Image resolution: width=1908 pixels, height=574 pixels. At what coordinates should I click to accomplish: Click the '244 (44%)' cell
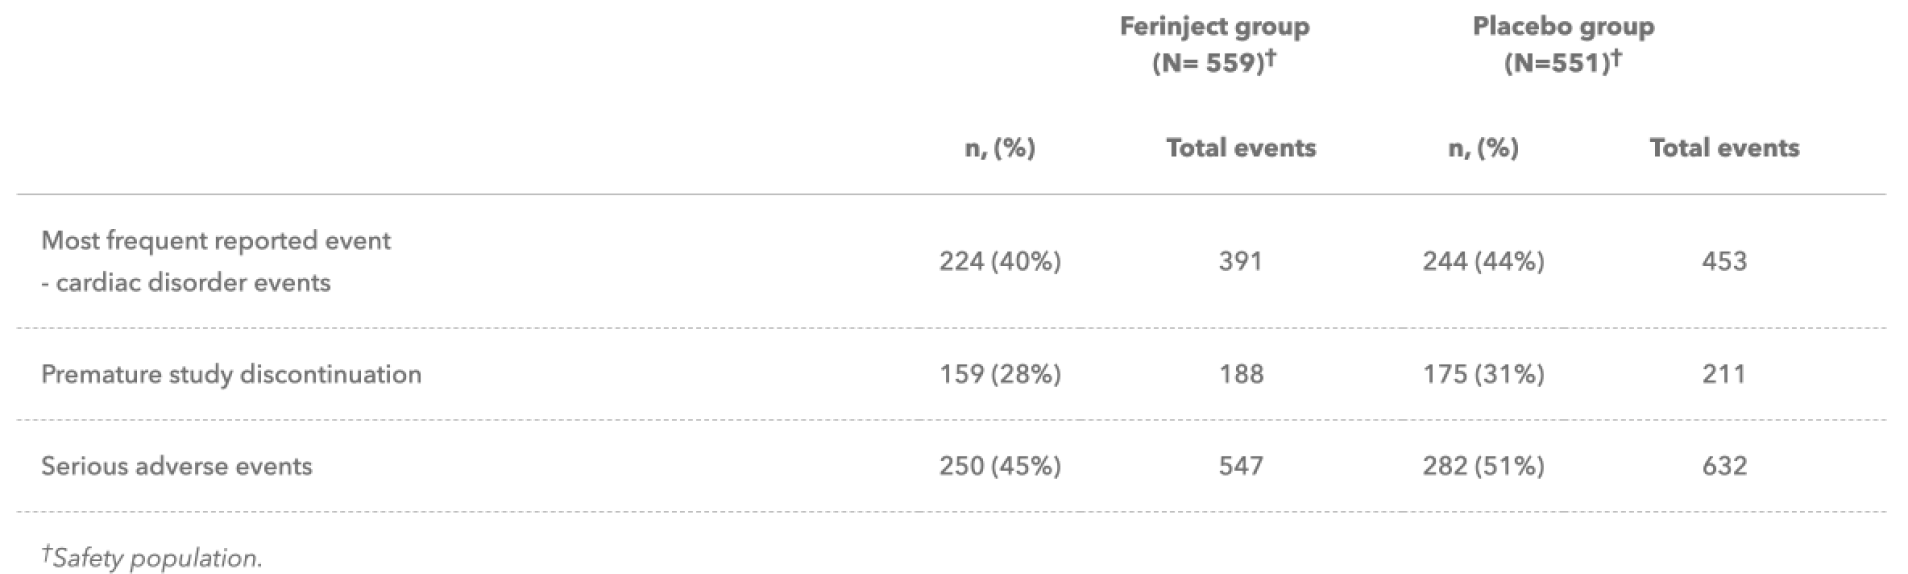click(1483, 261)
